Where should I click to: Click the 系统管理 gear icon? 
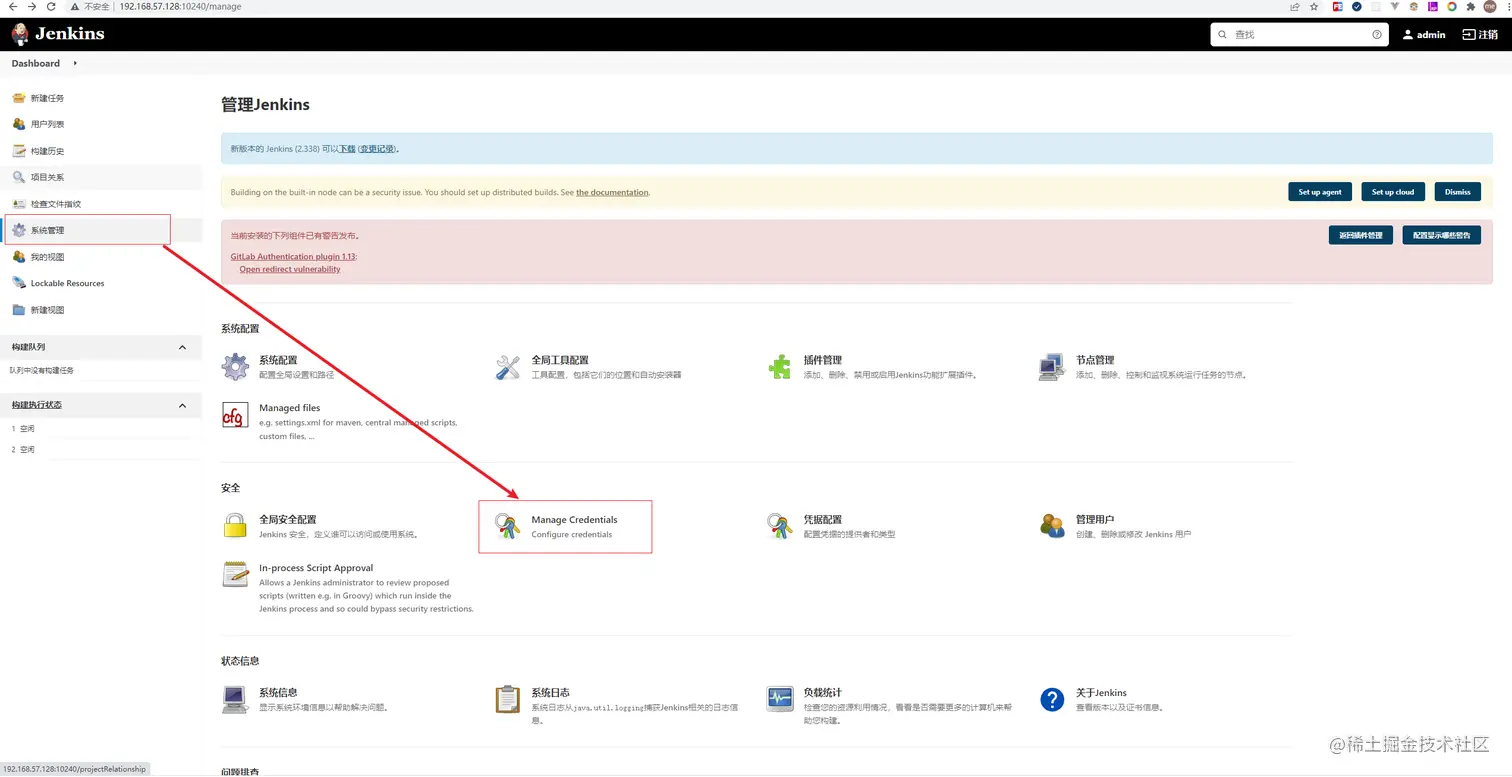(18, 230)
